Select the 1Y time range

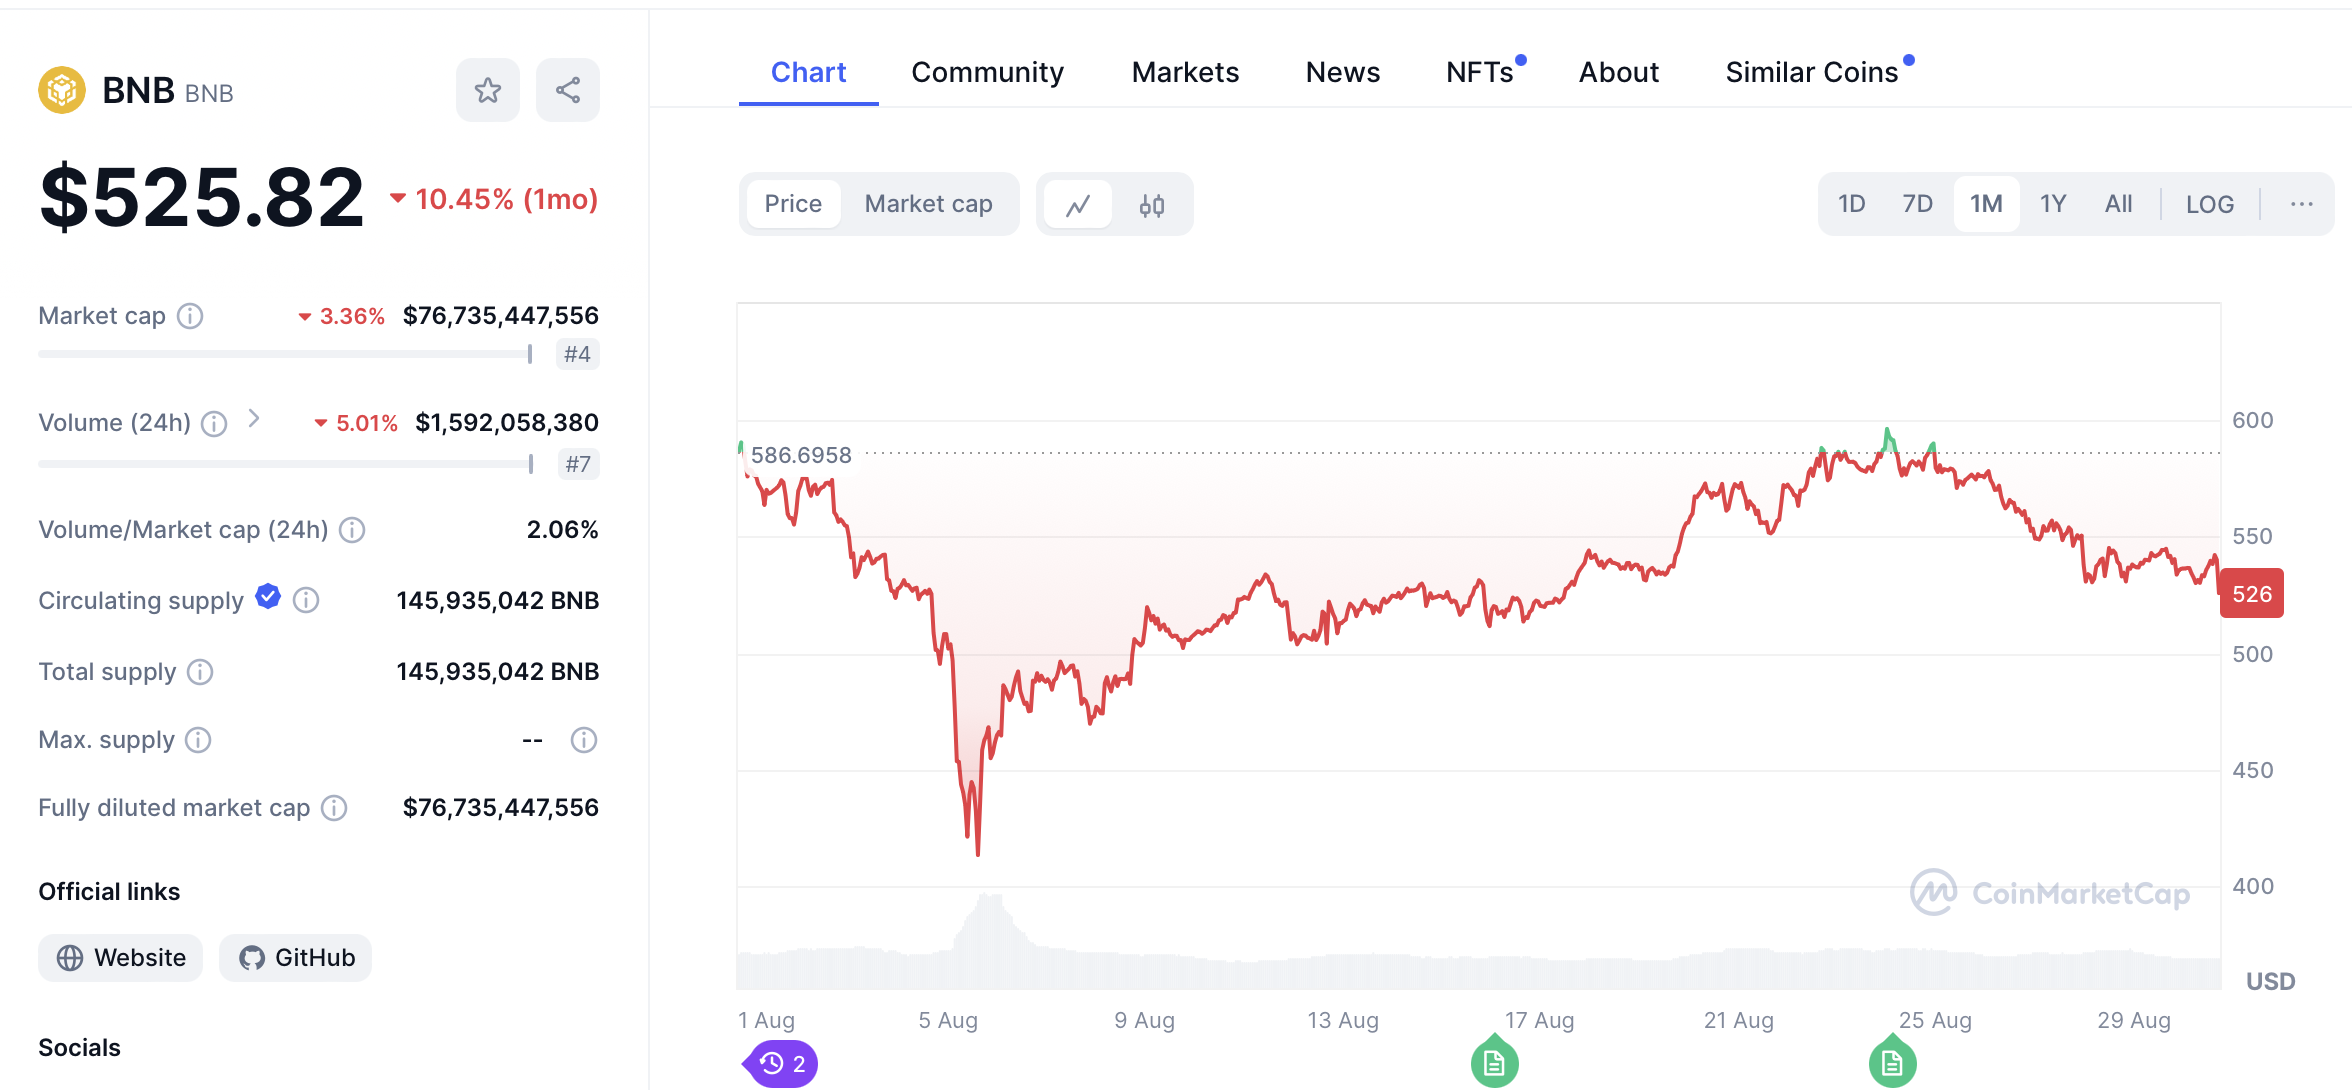click(x=2052, y=204)
